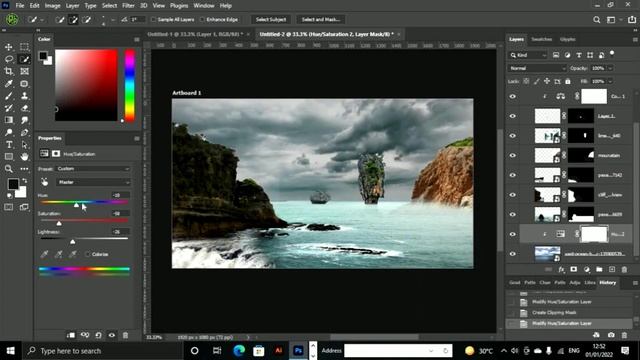Image resolution: width=640 pixels, height=360 pixels.
Task: Open the Filter menu
Action: (128, 6)
